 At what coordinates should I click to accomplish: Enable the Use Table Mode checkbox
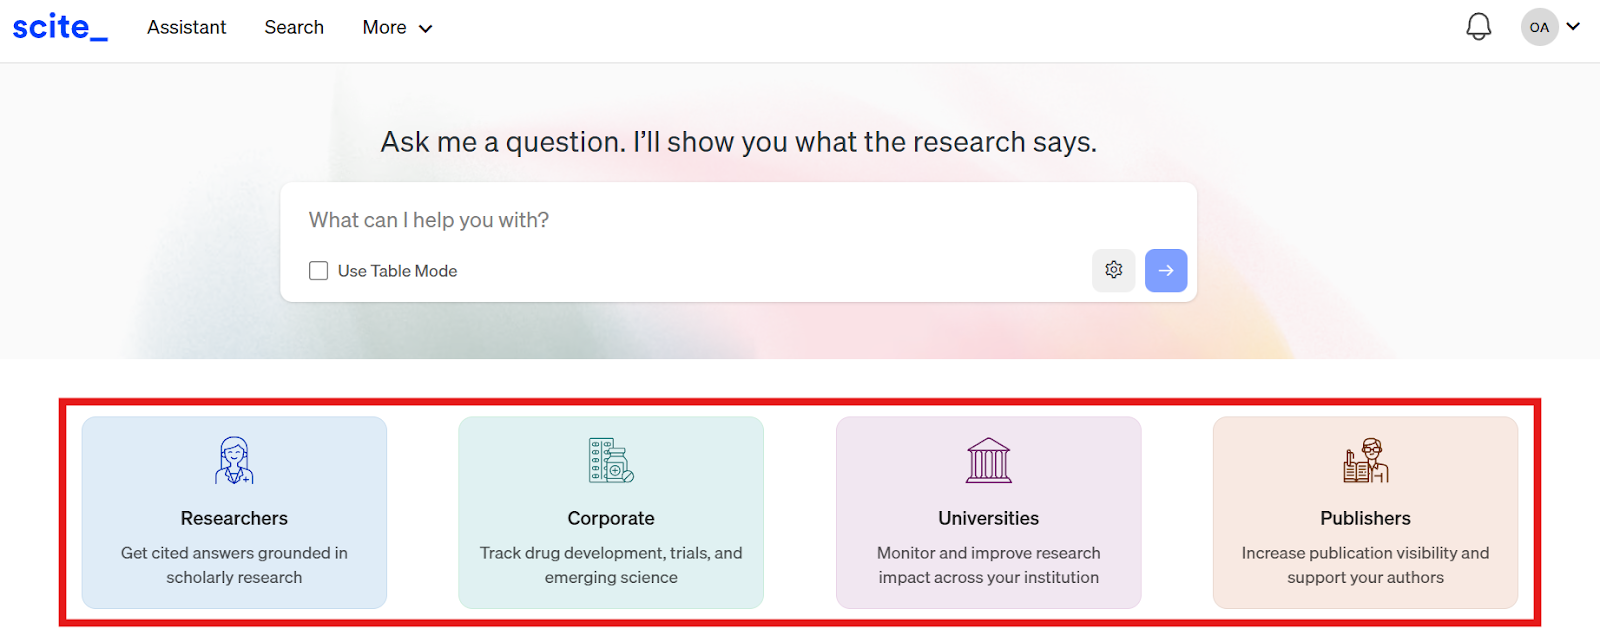pos(319,271)
